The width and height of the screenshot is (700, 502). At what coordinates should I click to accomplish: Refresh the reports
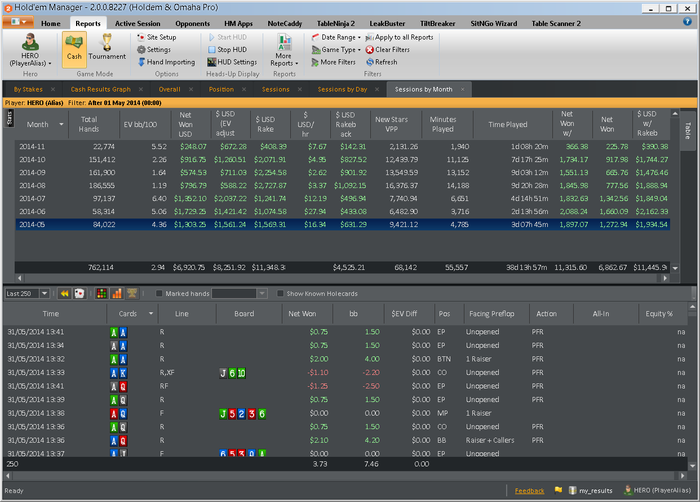click(382, 62)
